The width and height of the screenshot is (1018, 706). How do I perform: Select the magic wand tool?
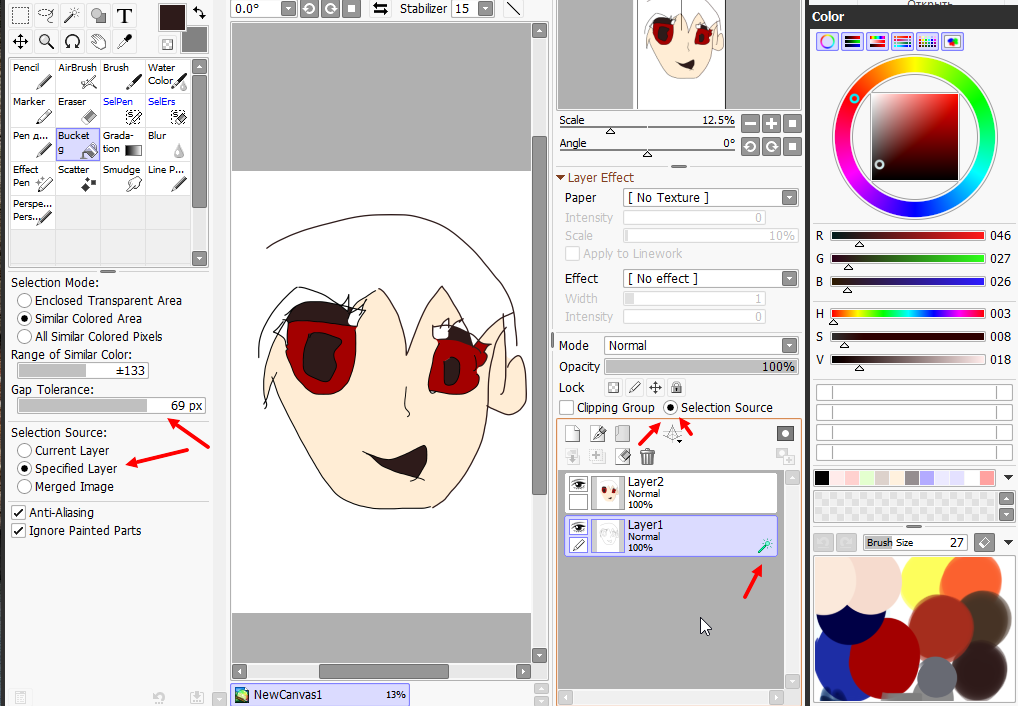pos(72,15)
